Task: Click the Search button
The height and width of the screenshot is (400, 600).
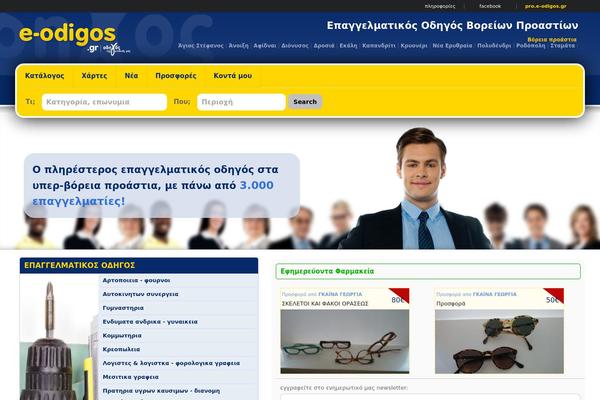Action: click(305, 102)
